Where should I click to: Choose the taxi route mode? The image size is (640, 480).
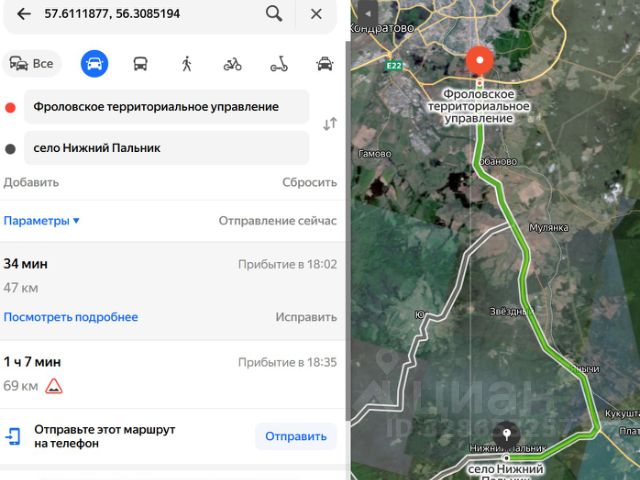325,64
